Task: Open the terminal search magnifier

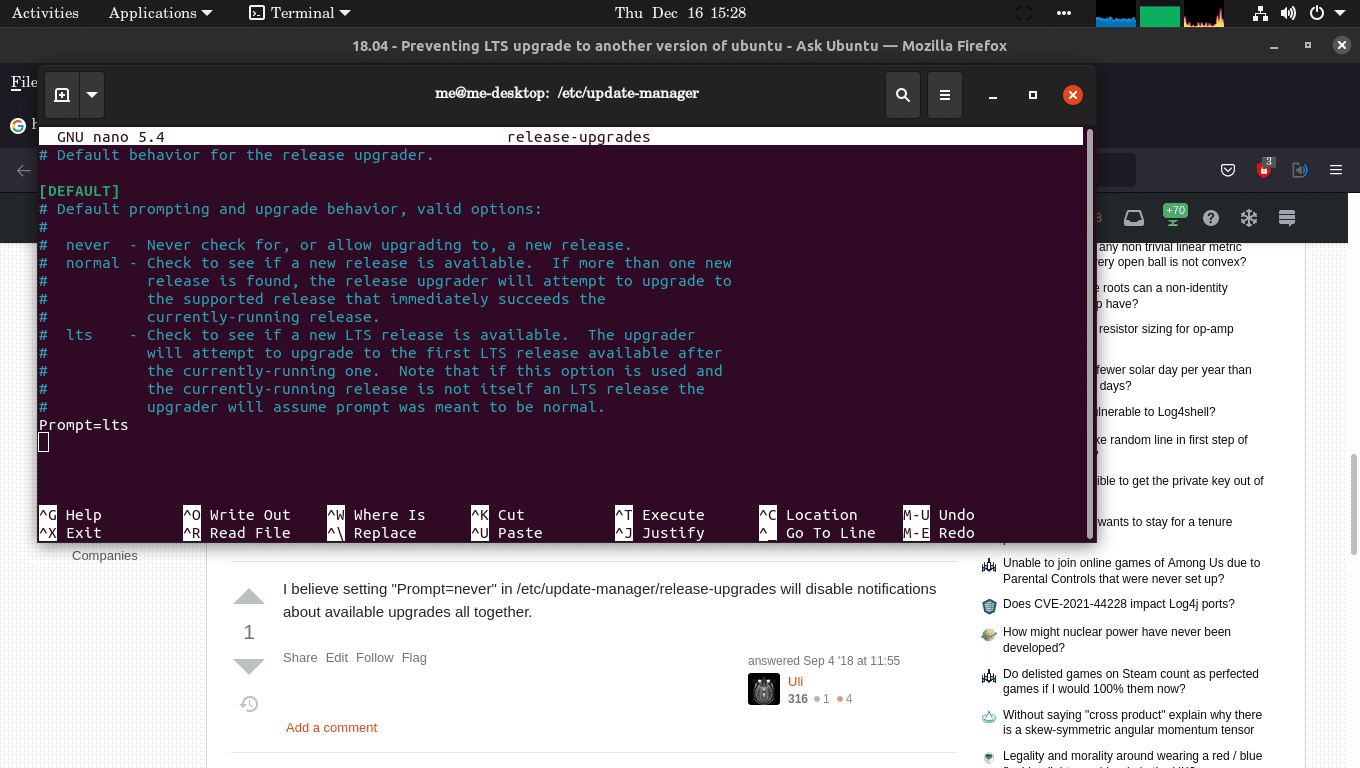Action: (x=903, y=95)
